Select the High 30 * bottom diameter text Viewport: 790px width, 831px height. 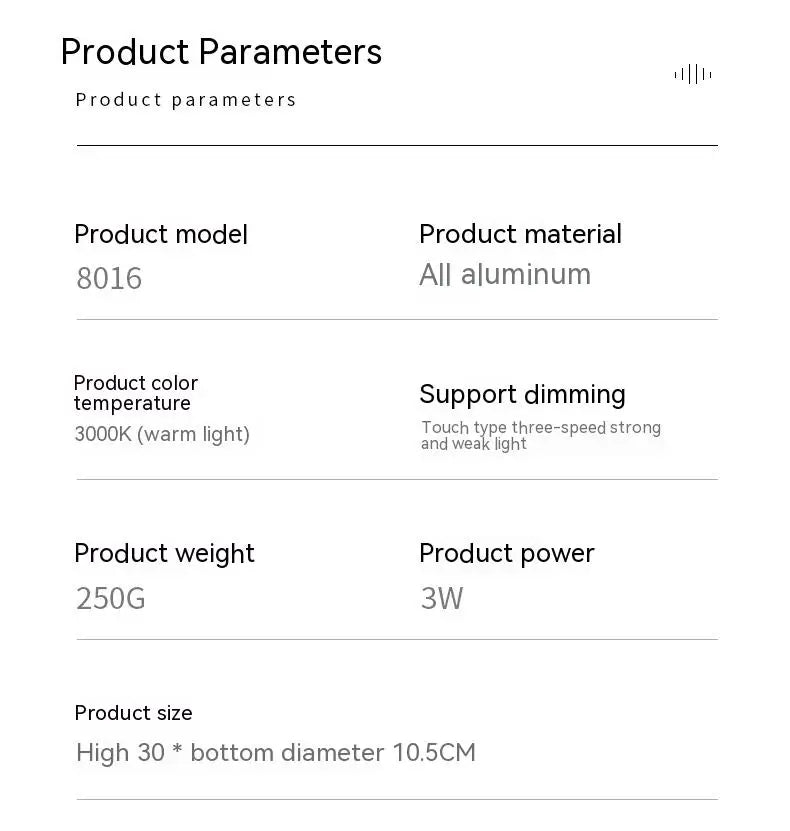pos(276,753)
